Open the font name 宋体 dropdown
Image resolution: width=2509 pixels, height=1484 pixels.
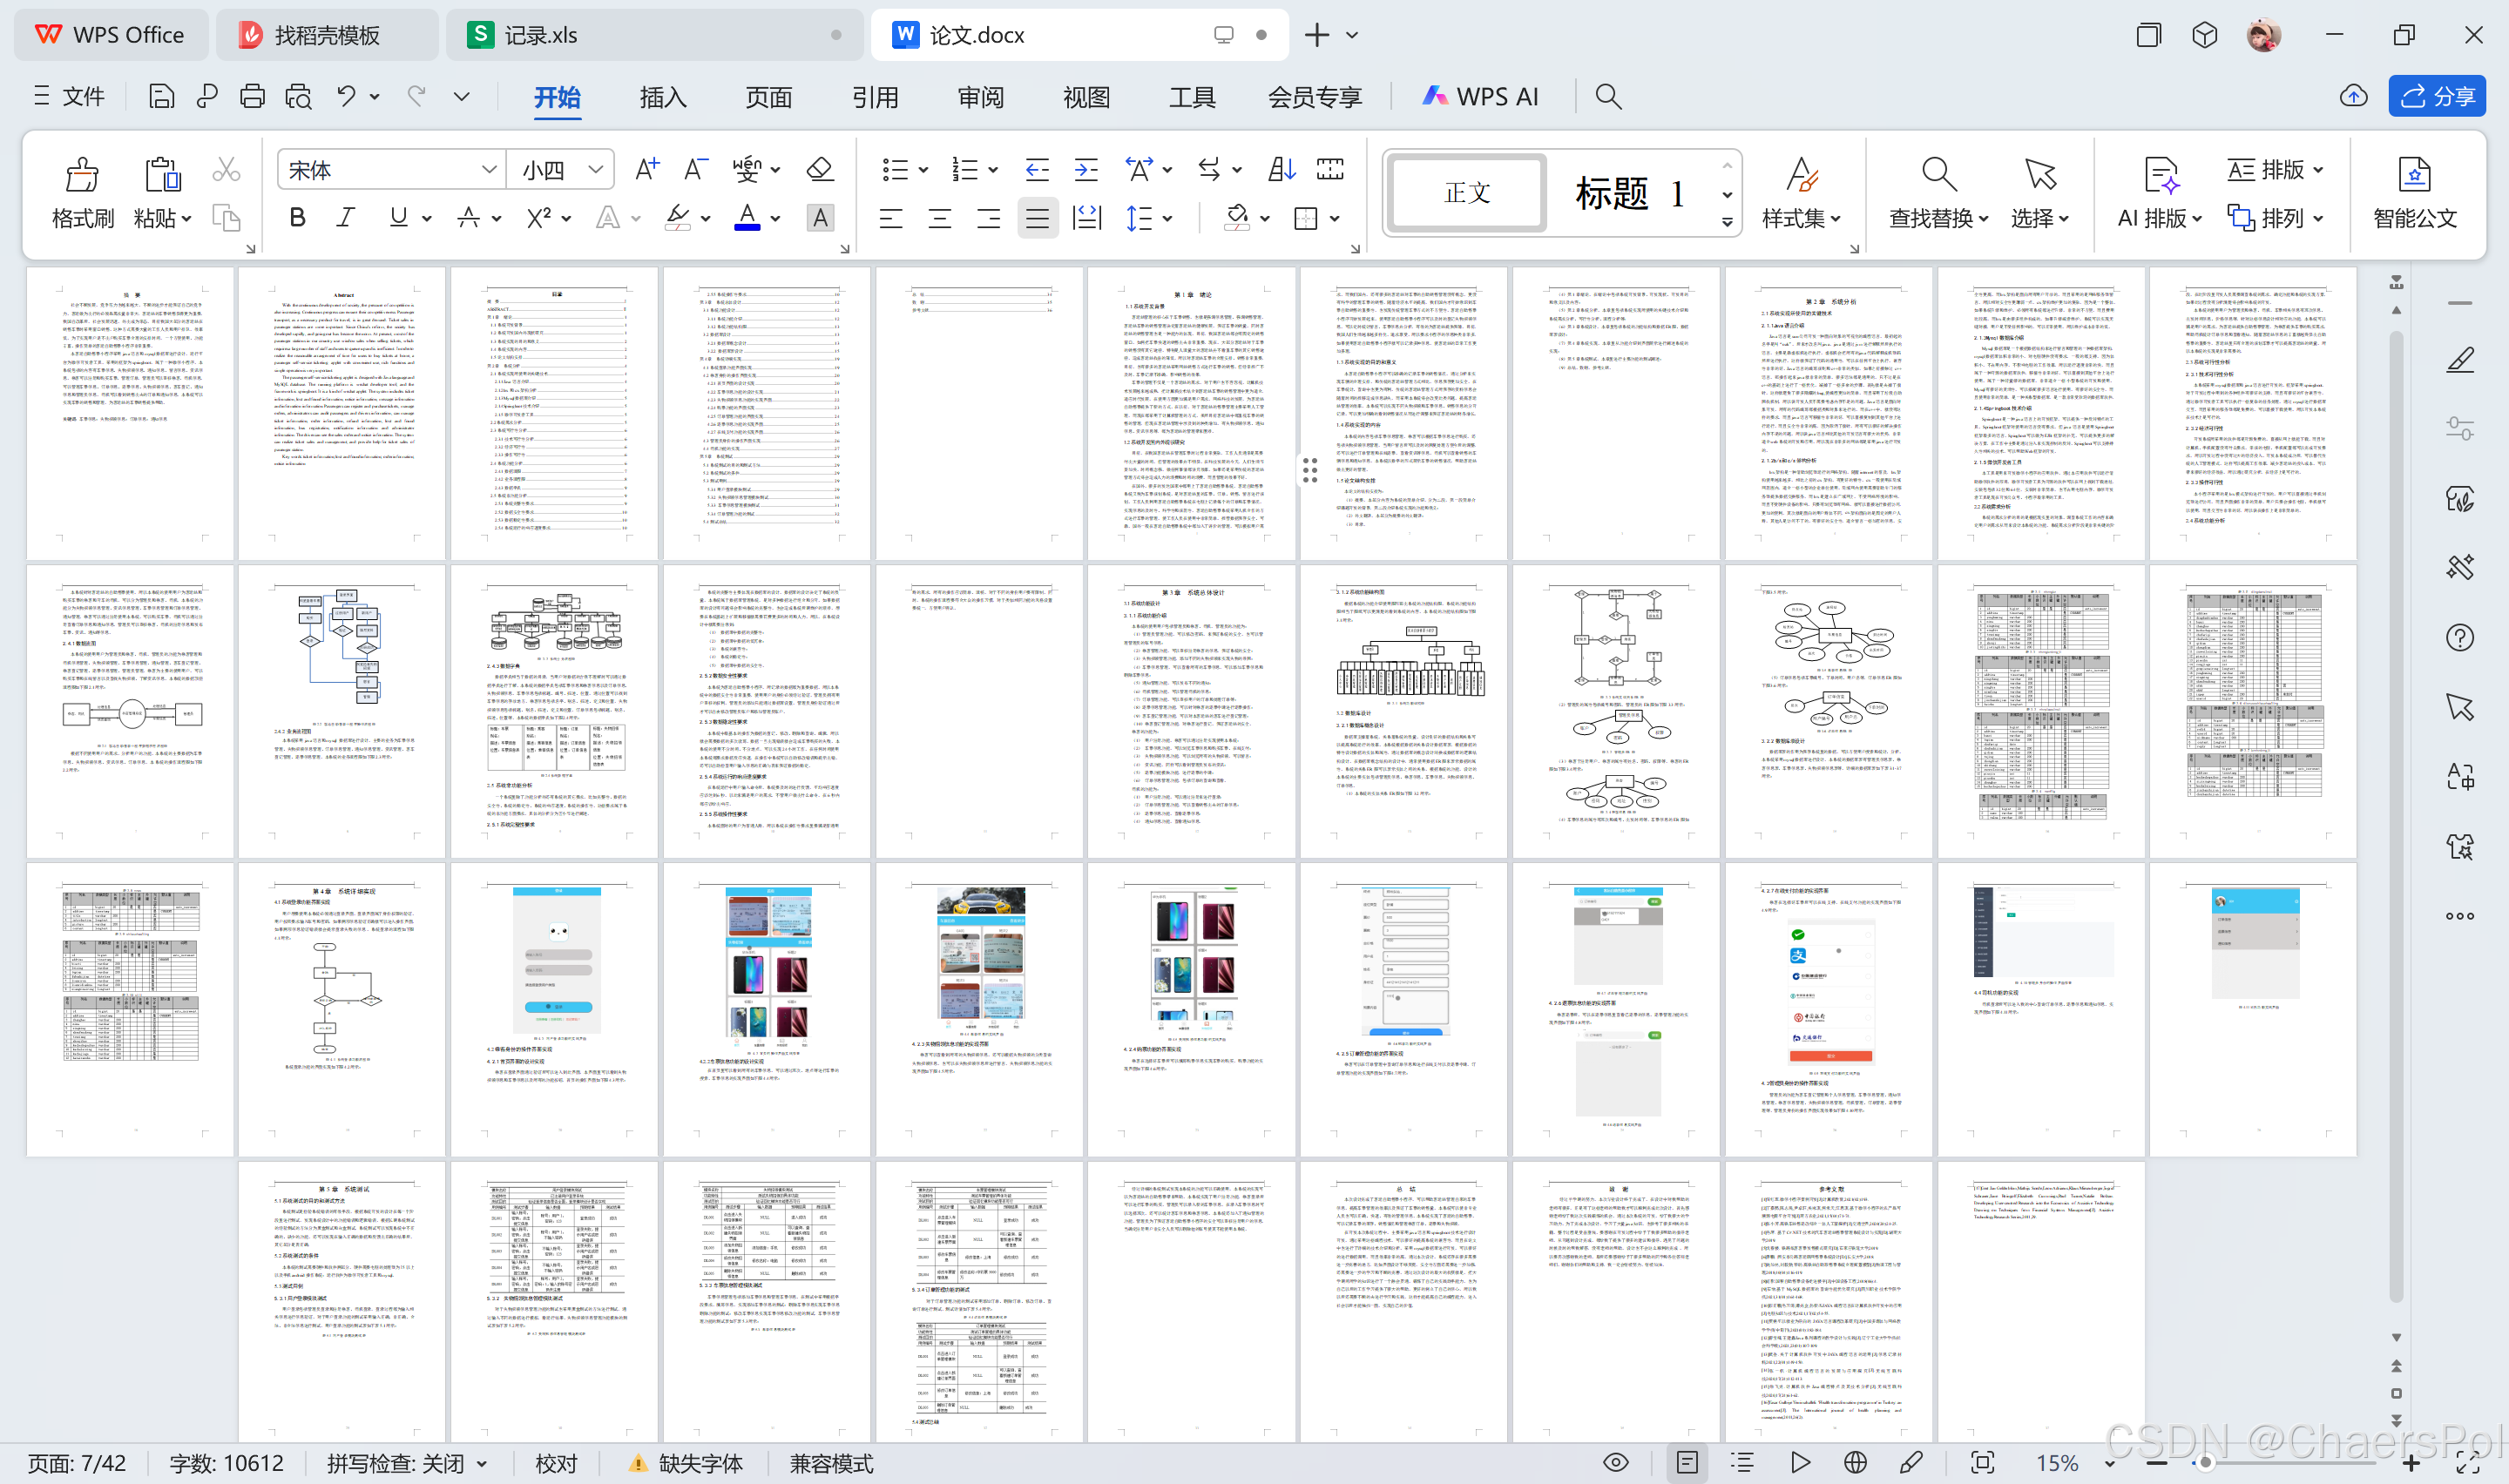489,170
